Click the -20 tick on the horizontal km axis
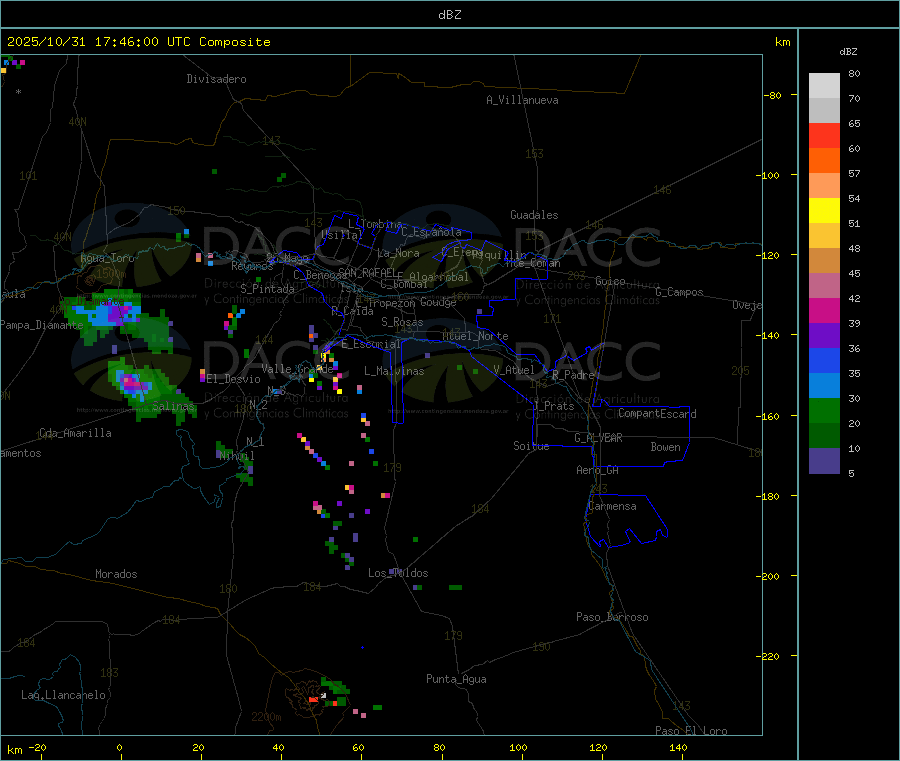Viewport: 900px width, 761px height. (x=38, y=747)
